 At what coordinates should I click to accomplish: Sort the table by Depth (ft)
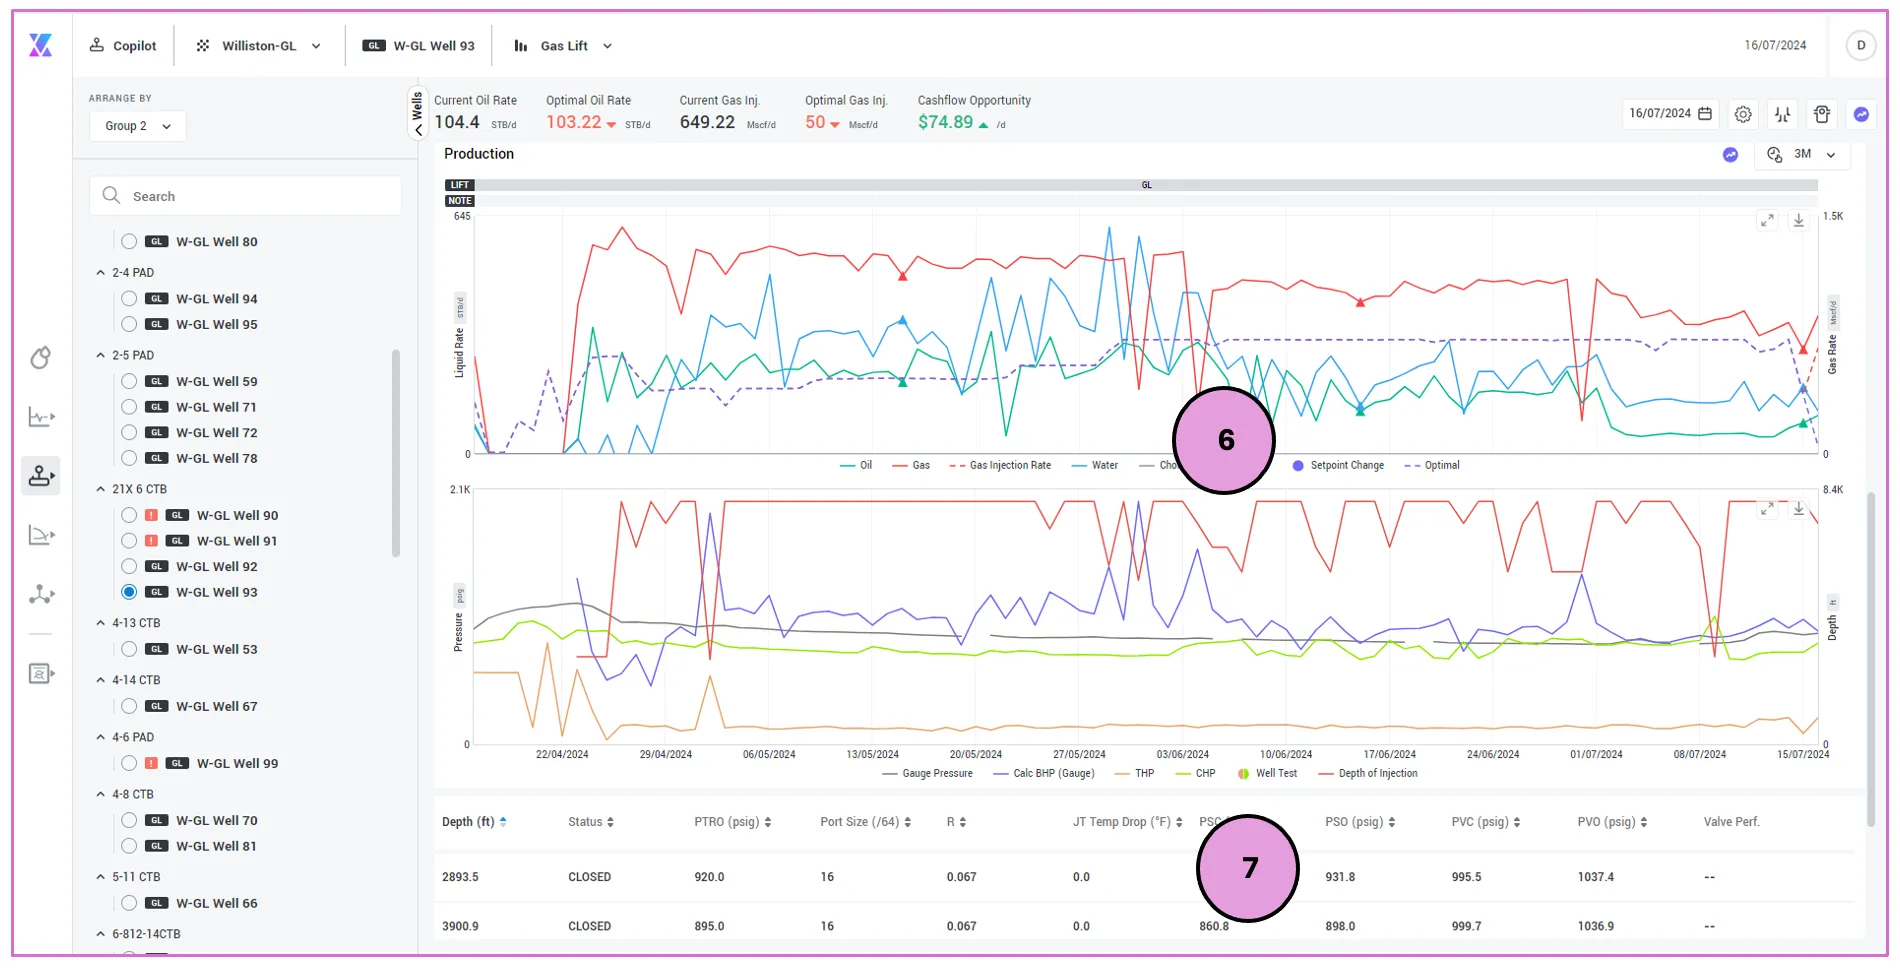click(474, 822)
